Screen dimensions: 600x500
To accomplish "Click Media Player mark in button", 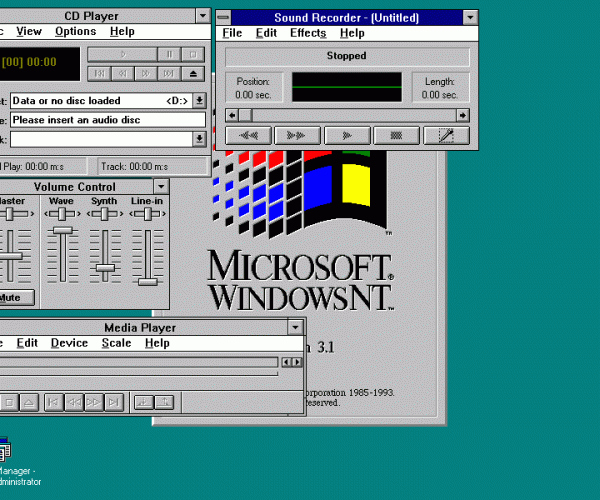I will 144,402.
